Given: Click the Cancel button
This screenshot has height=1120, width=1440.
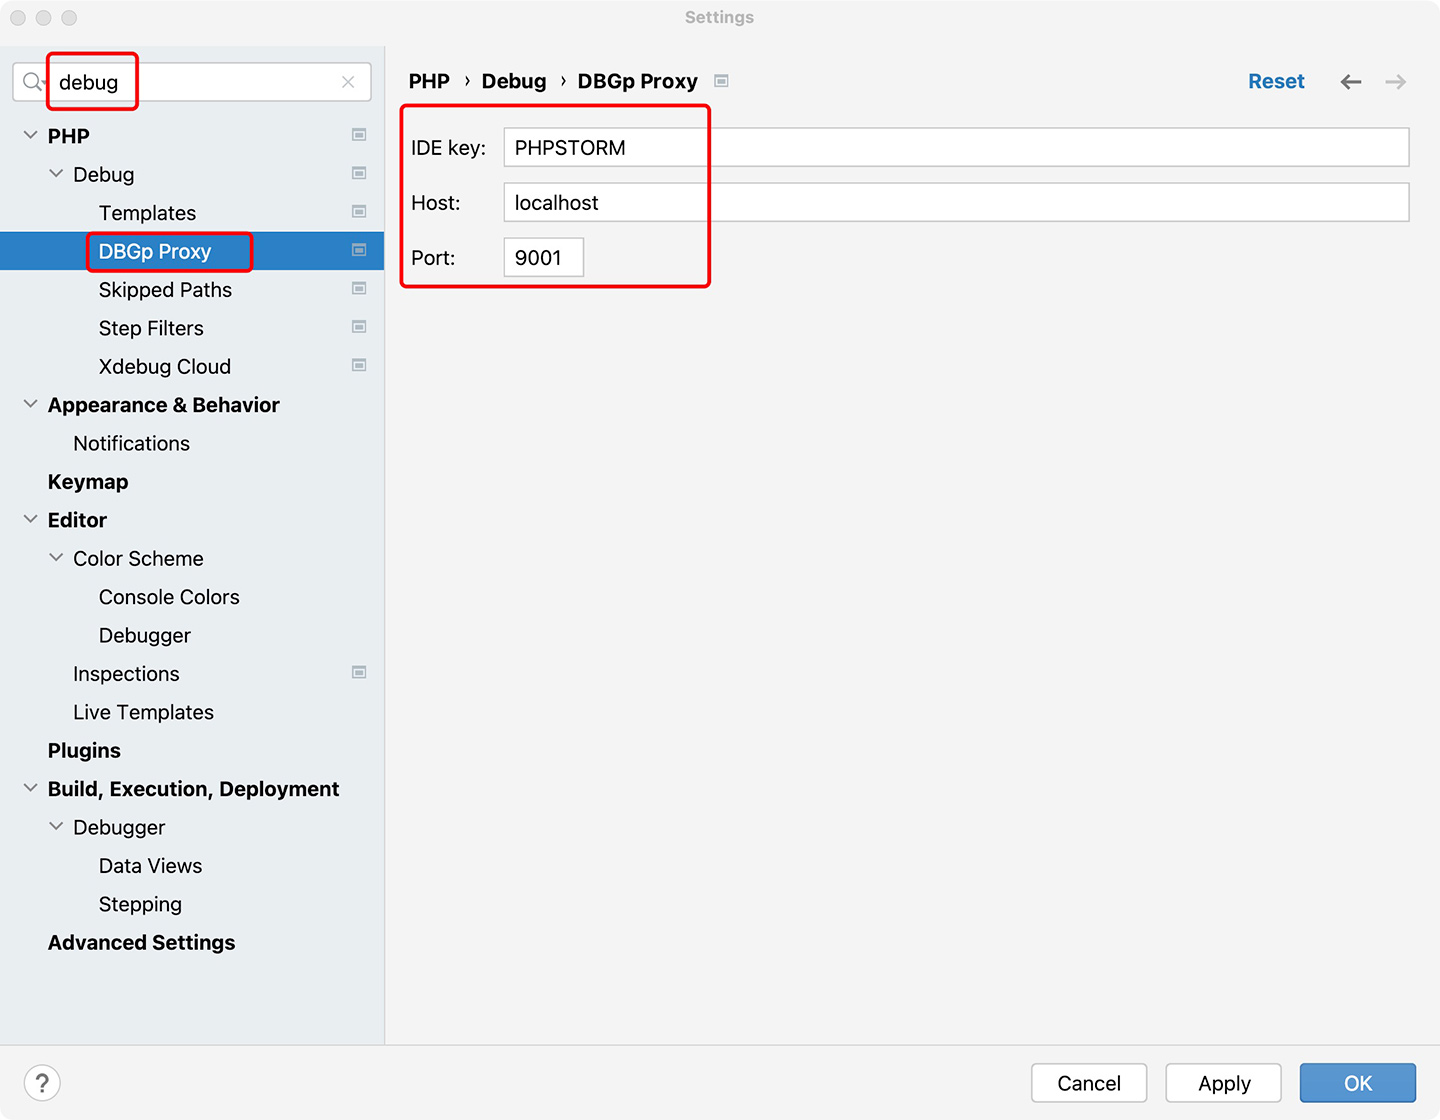Looking at the screenshot, I should [x=1089, y=1083].
